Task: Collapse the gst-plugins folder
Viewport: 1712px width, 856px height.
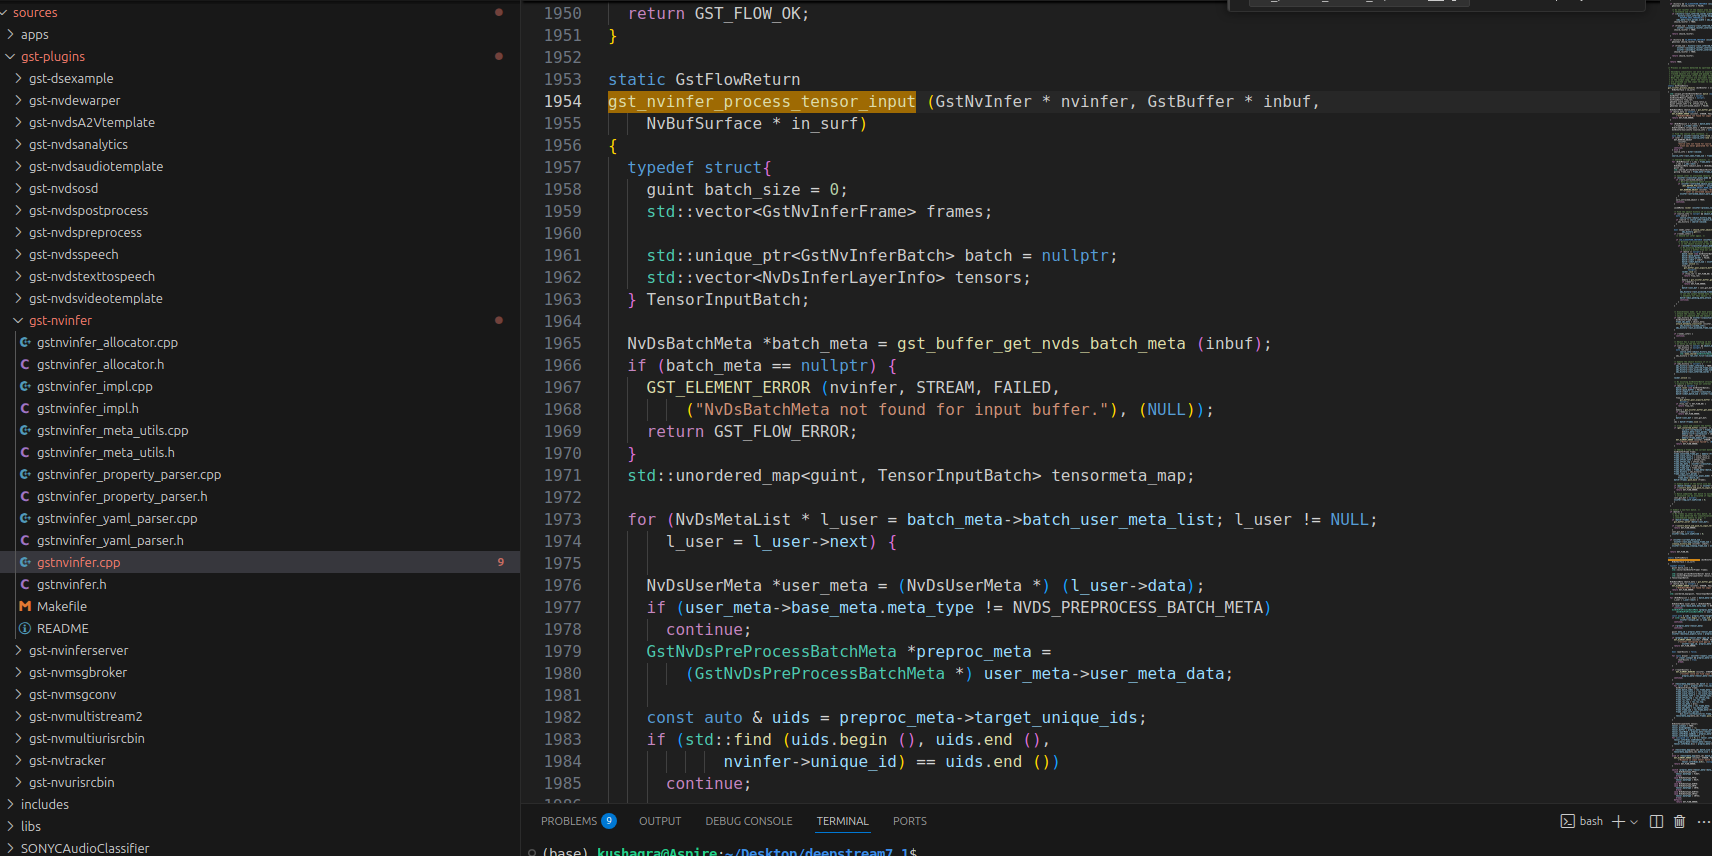Action: (x=10, y=56)
